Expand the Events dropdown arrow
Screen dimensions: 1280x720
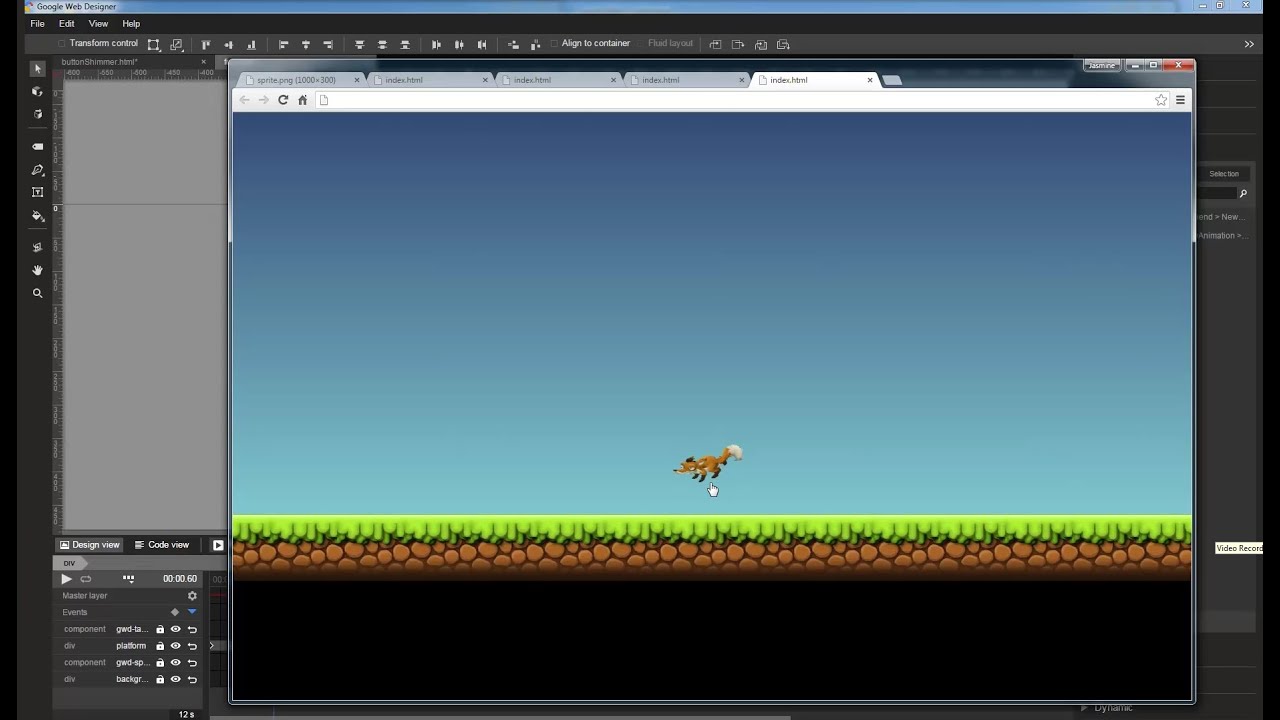(192, 612)
